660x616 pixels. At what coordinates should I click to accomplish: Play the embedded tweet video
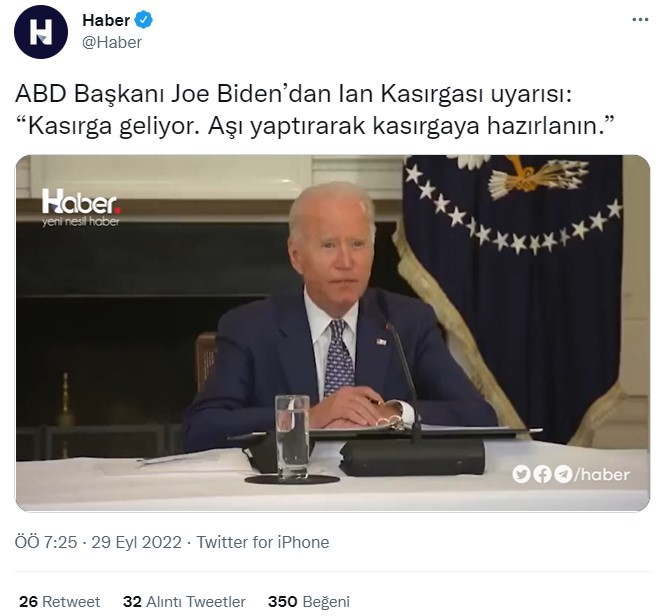(333, 333)
